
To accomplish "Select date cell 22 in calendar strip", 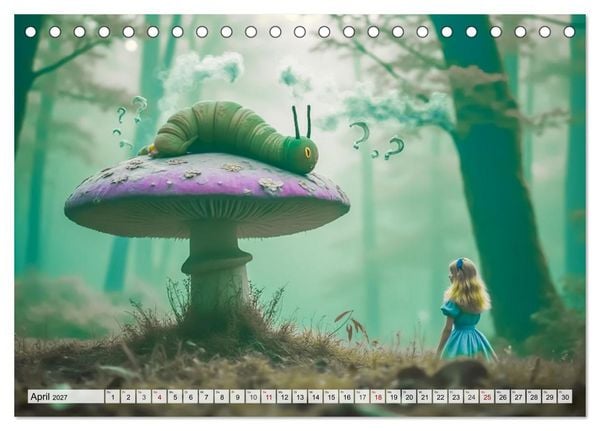I will click(440, 397).
